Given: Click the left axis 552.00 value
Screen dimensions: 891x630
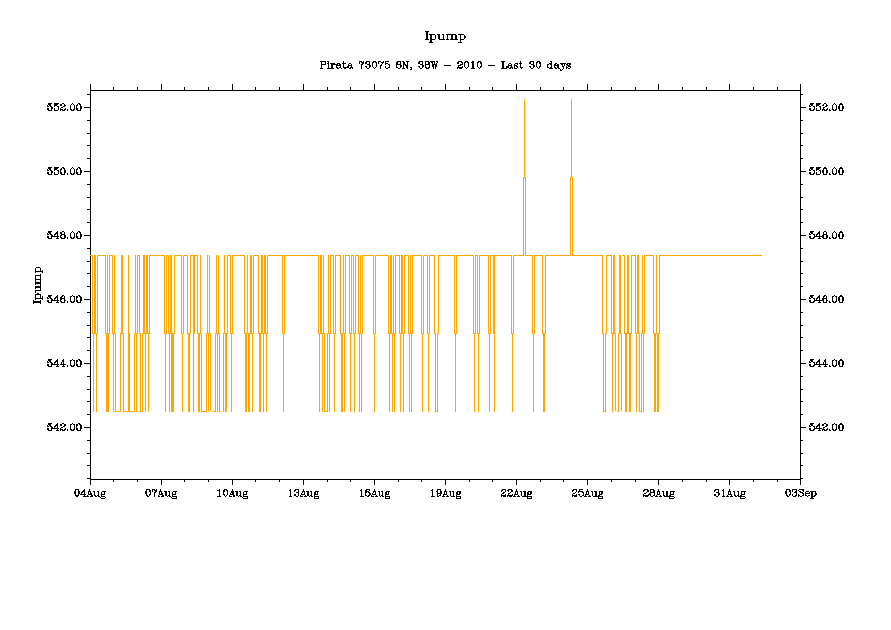Looking at the screenshot, I should [x=64, y=107].
